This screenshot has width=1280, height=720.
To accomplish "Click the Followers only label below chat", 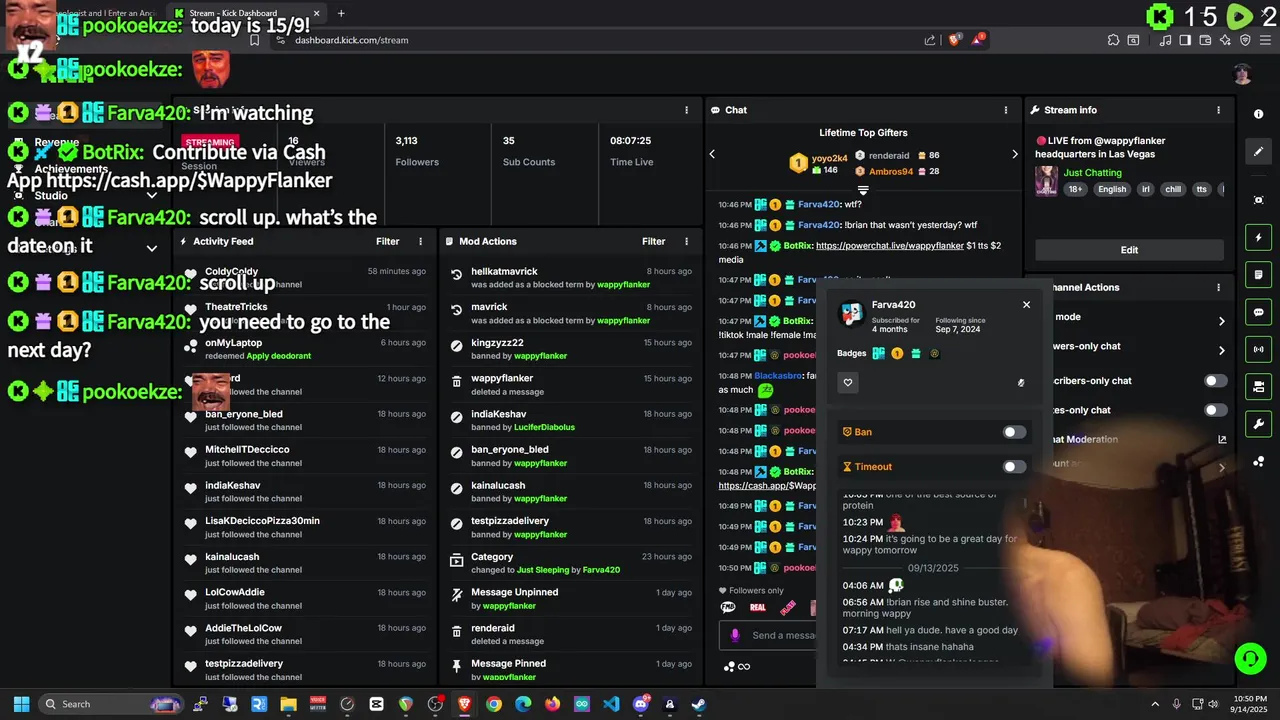I will tap(756, 591).
